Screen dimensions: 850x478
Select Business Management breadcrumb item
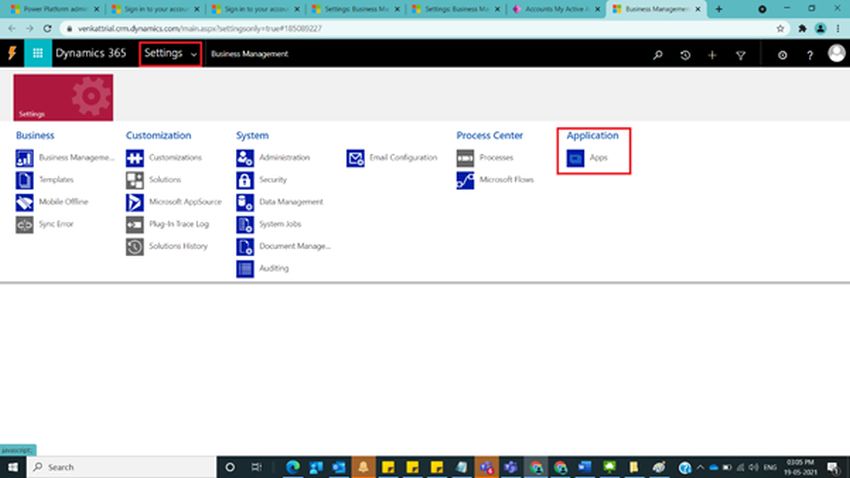(x=249, y=54)
